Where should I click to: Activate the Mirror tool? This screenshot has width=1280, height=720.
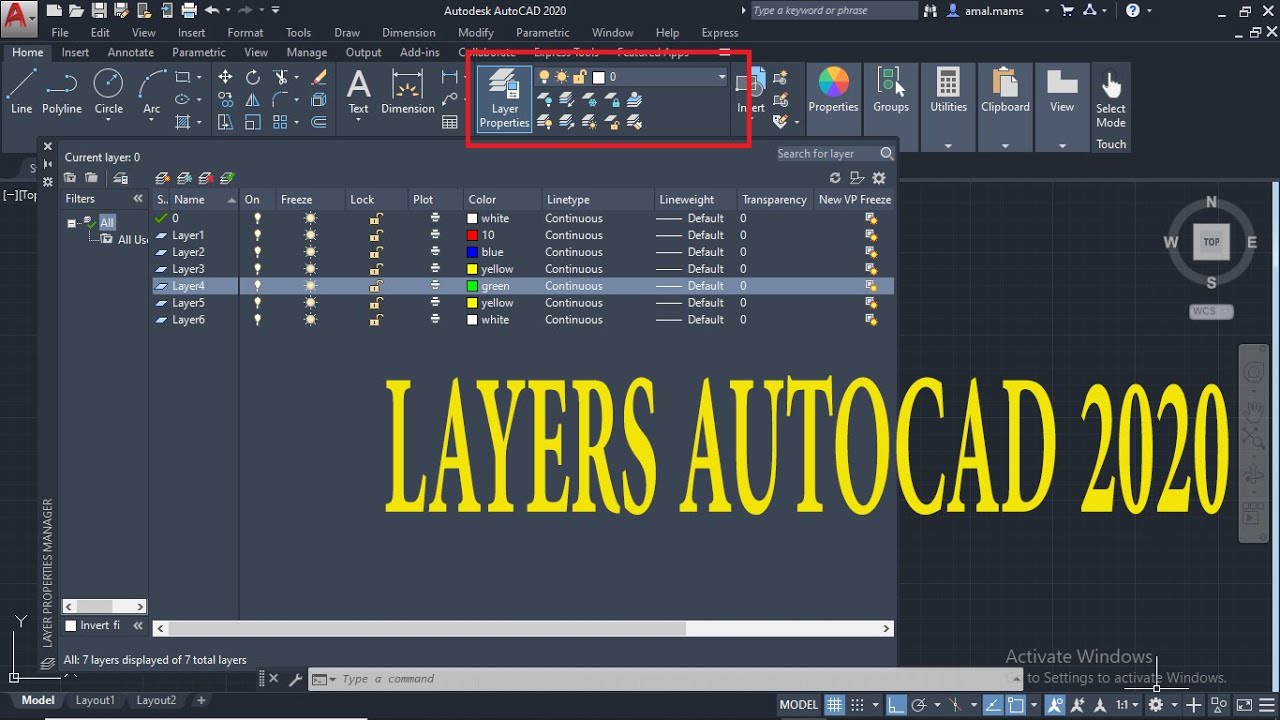(x=253, y=100)
